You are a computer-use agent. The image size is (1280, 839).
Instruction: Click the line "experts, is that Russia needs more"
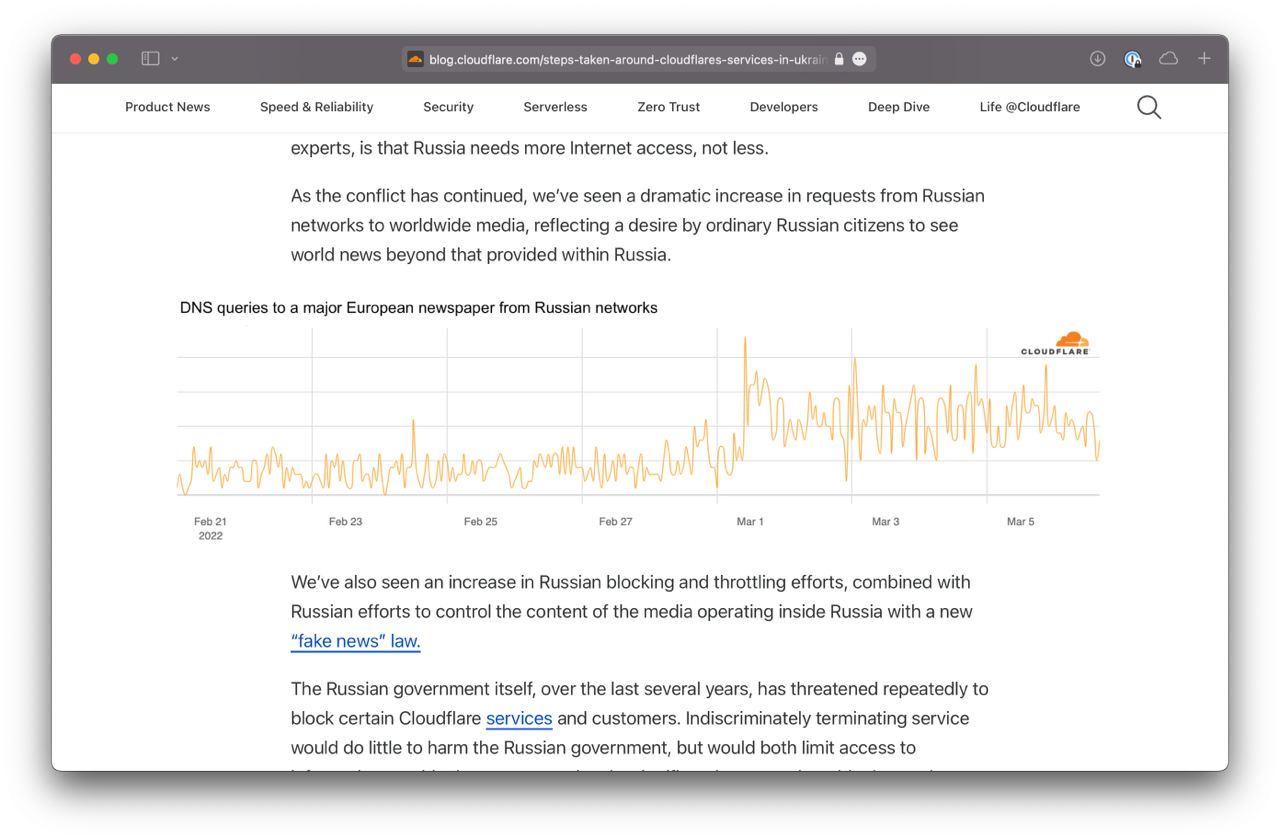pos(530,148)
